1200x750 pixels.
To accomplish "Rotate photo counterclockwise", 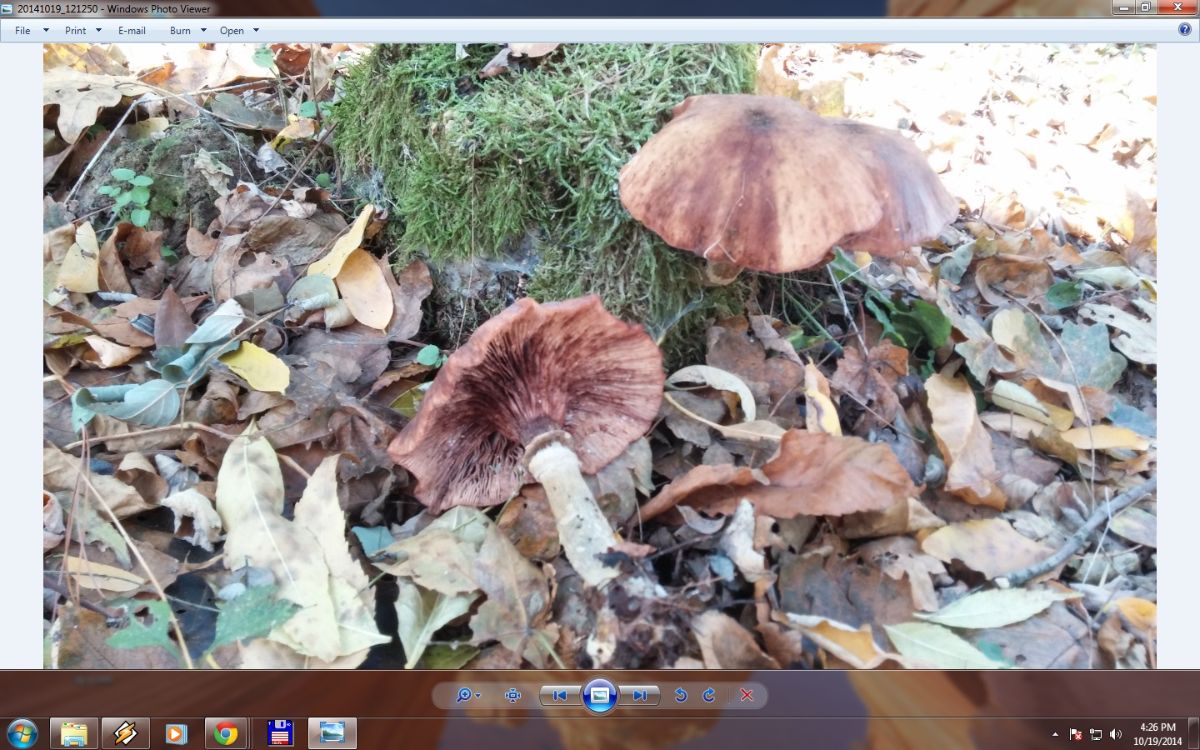I will pos(681,695).
